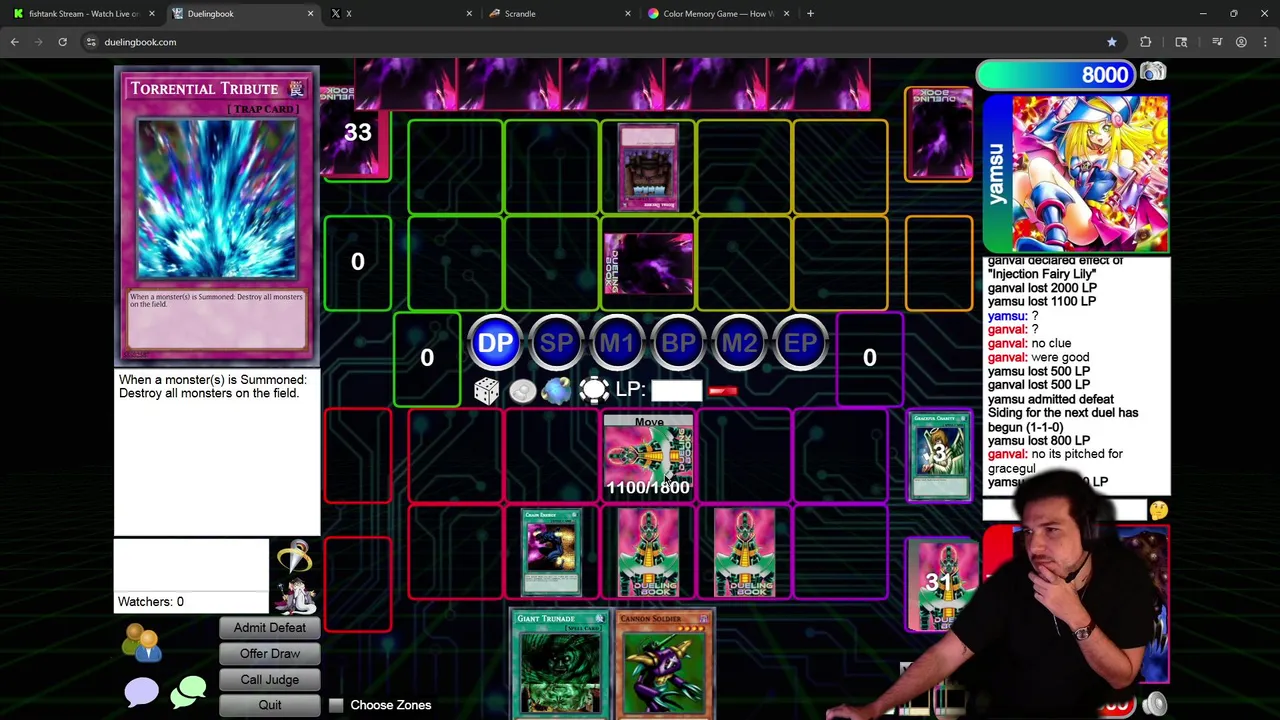Go to Main Phase 2 M2 button

(739, 344)
